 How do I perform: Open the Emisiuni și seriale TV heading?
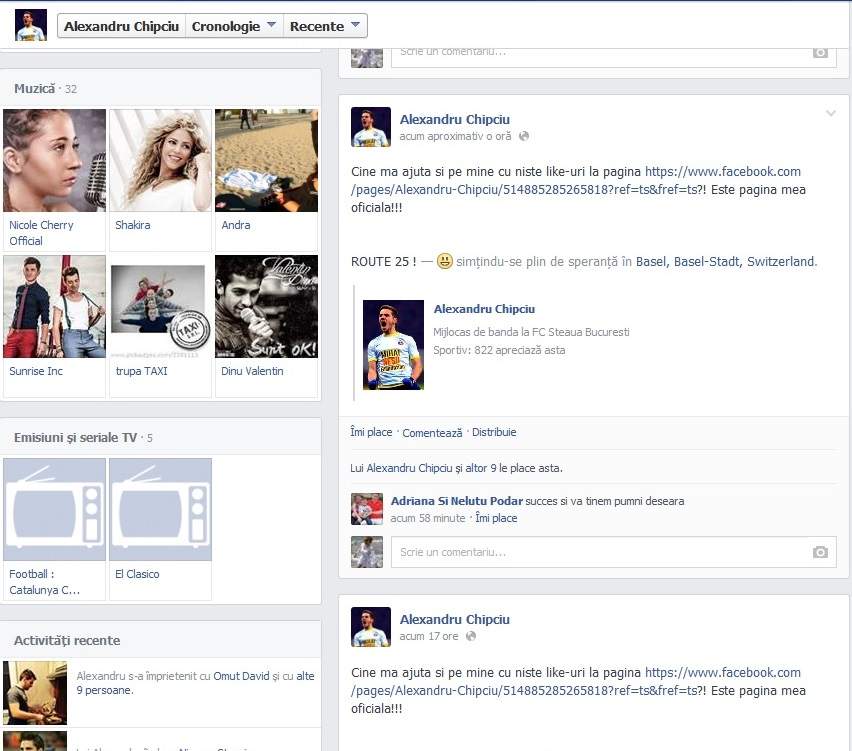[x=76, y=437]
